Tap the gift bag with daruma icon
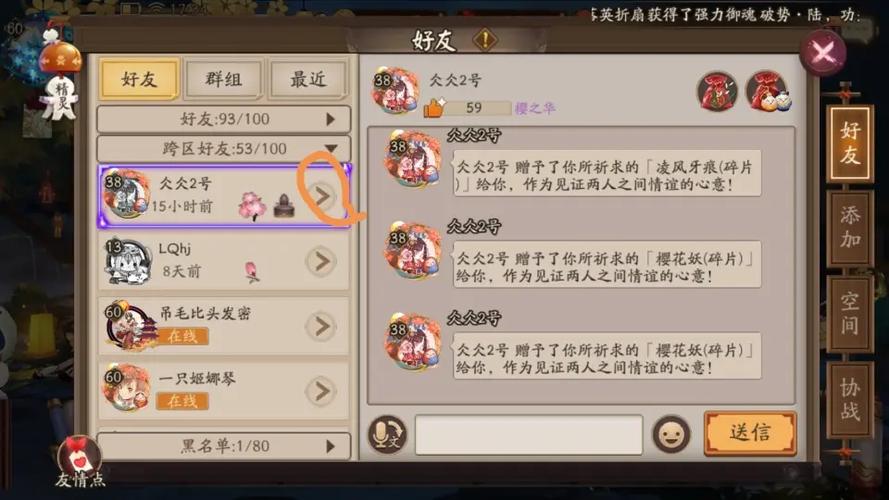The width and height of the screenshot is (889, 500). (768, 91)
